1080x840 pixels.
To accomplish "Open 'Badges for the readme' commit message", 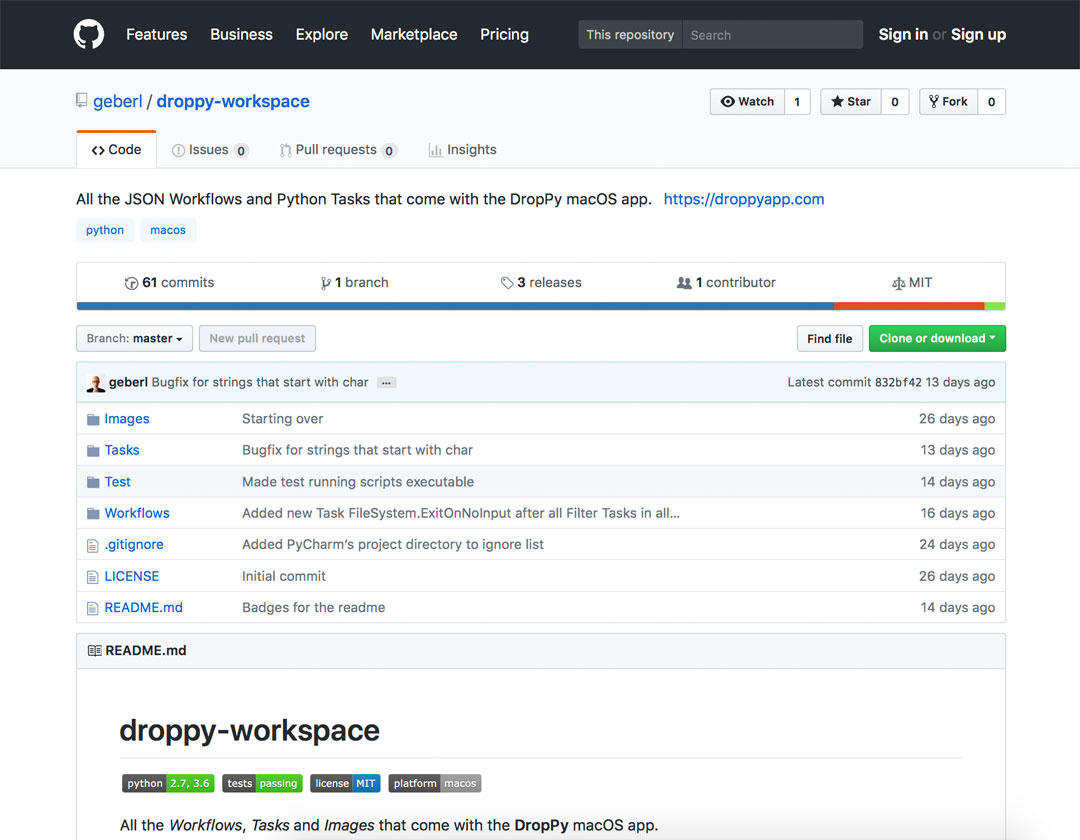I will point(313,607).
